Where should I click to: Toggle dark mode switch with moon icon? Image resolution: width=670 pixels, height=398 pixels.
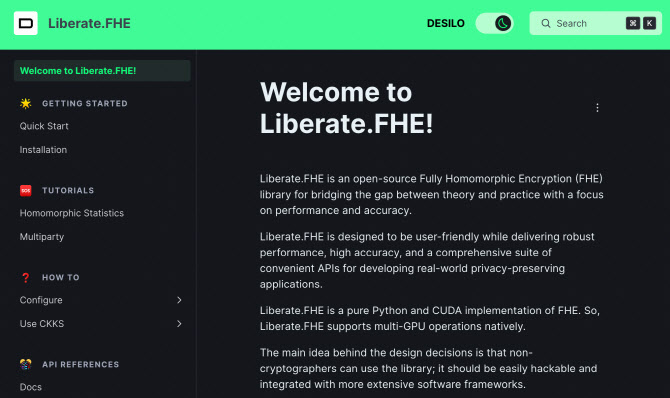495,23
